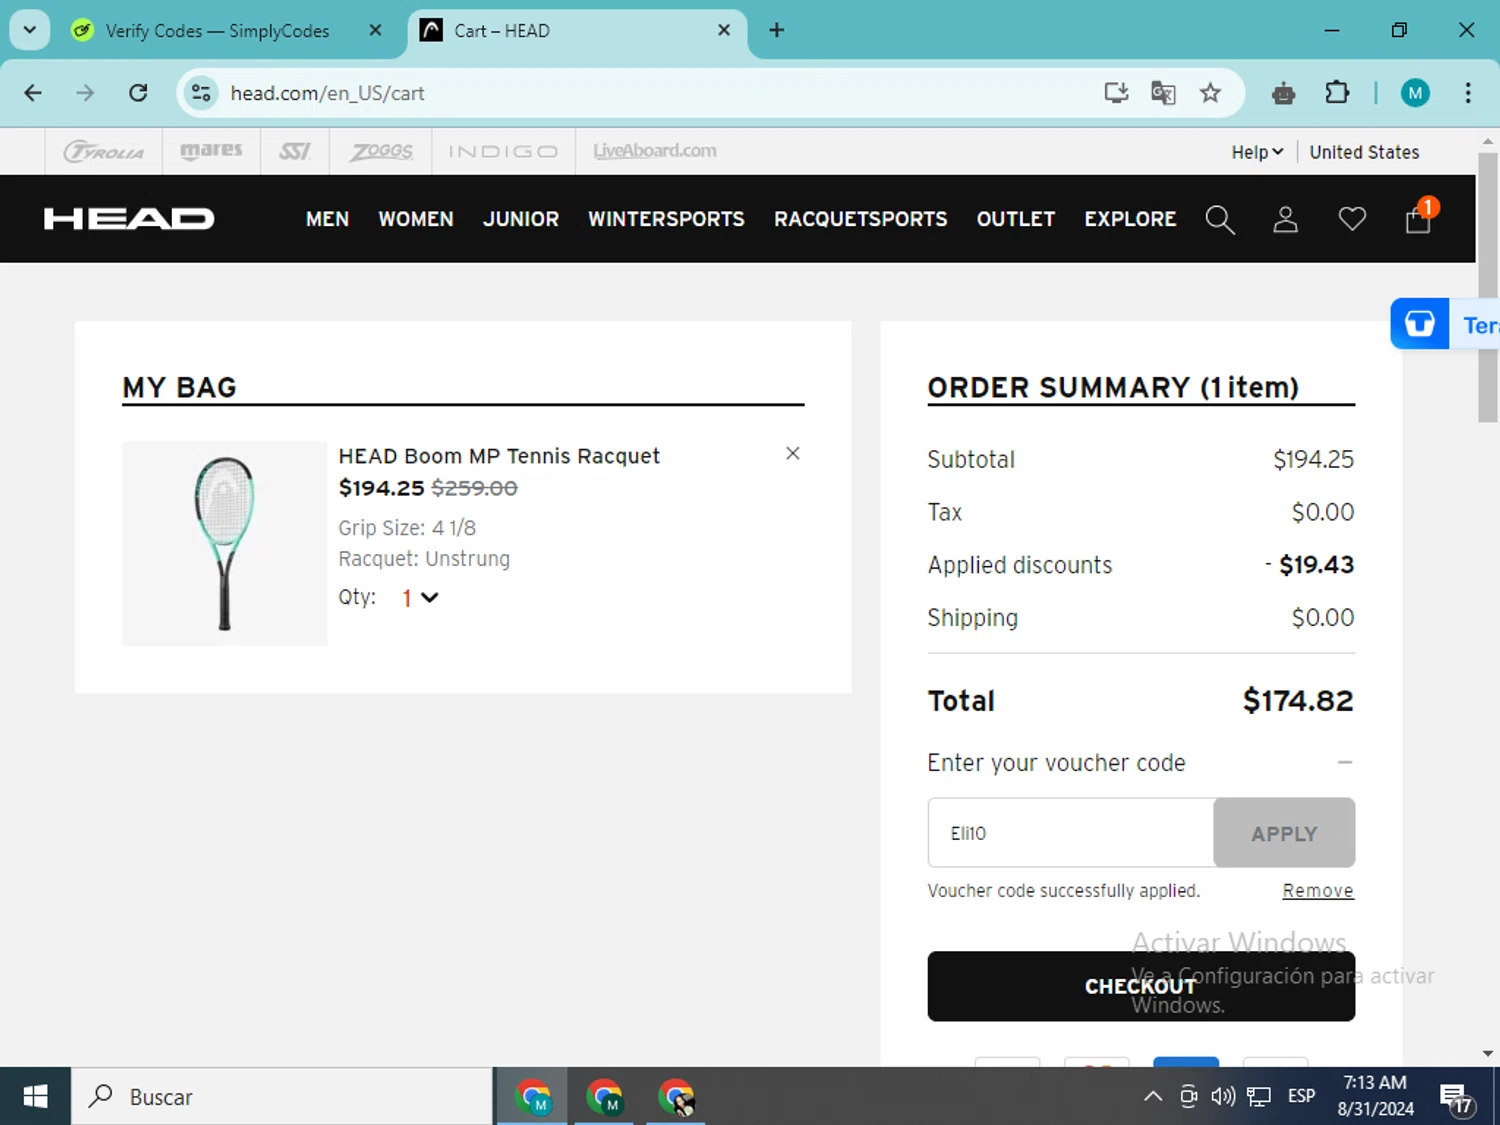Viewport: 1500px width, 1125px height.
Task: Open the JUNIOR menu
Action: point(521,219)
